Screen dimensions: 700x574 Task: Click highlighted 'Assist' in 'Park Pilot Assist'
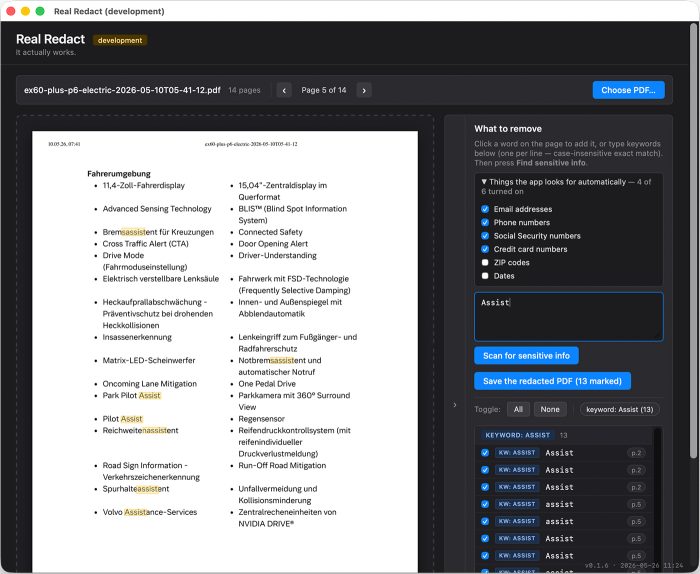pyautogui.click(x=150, y=395)
